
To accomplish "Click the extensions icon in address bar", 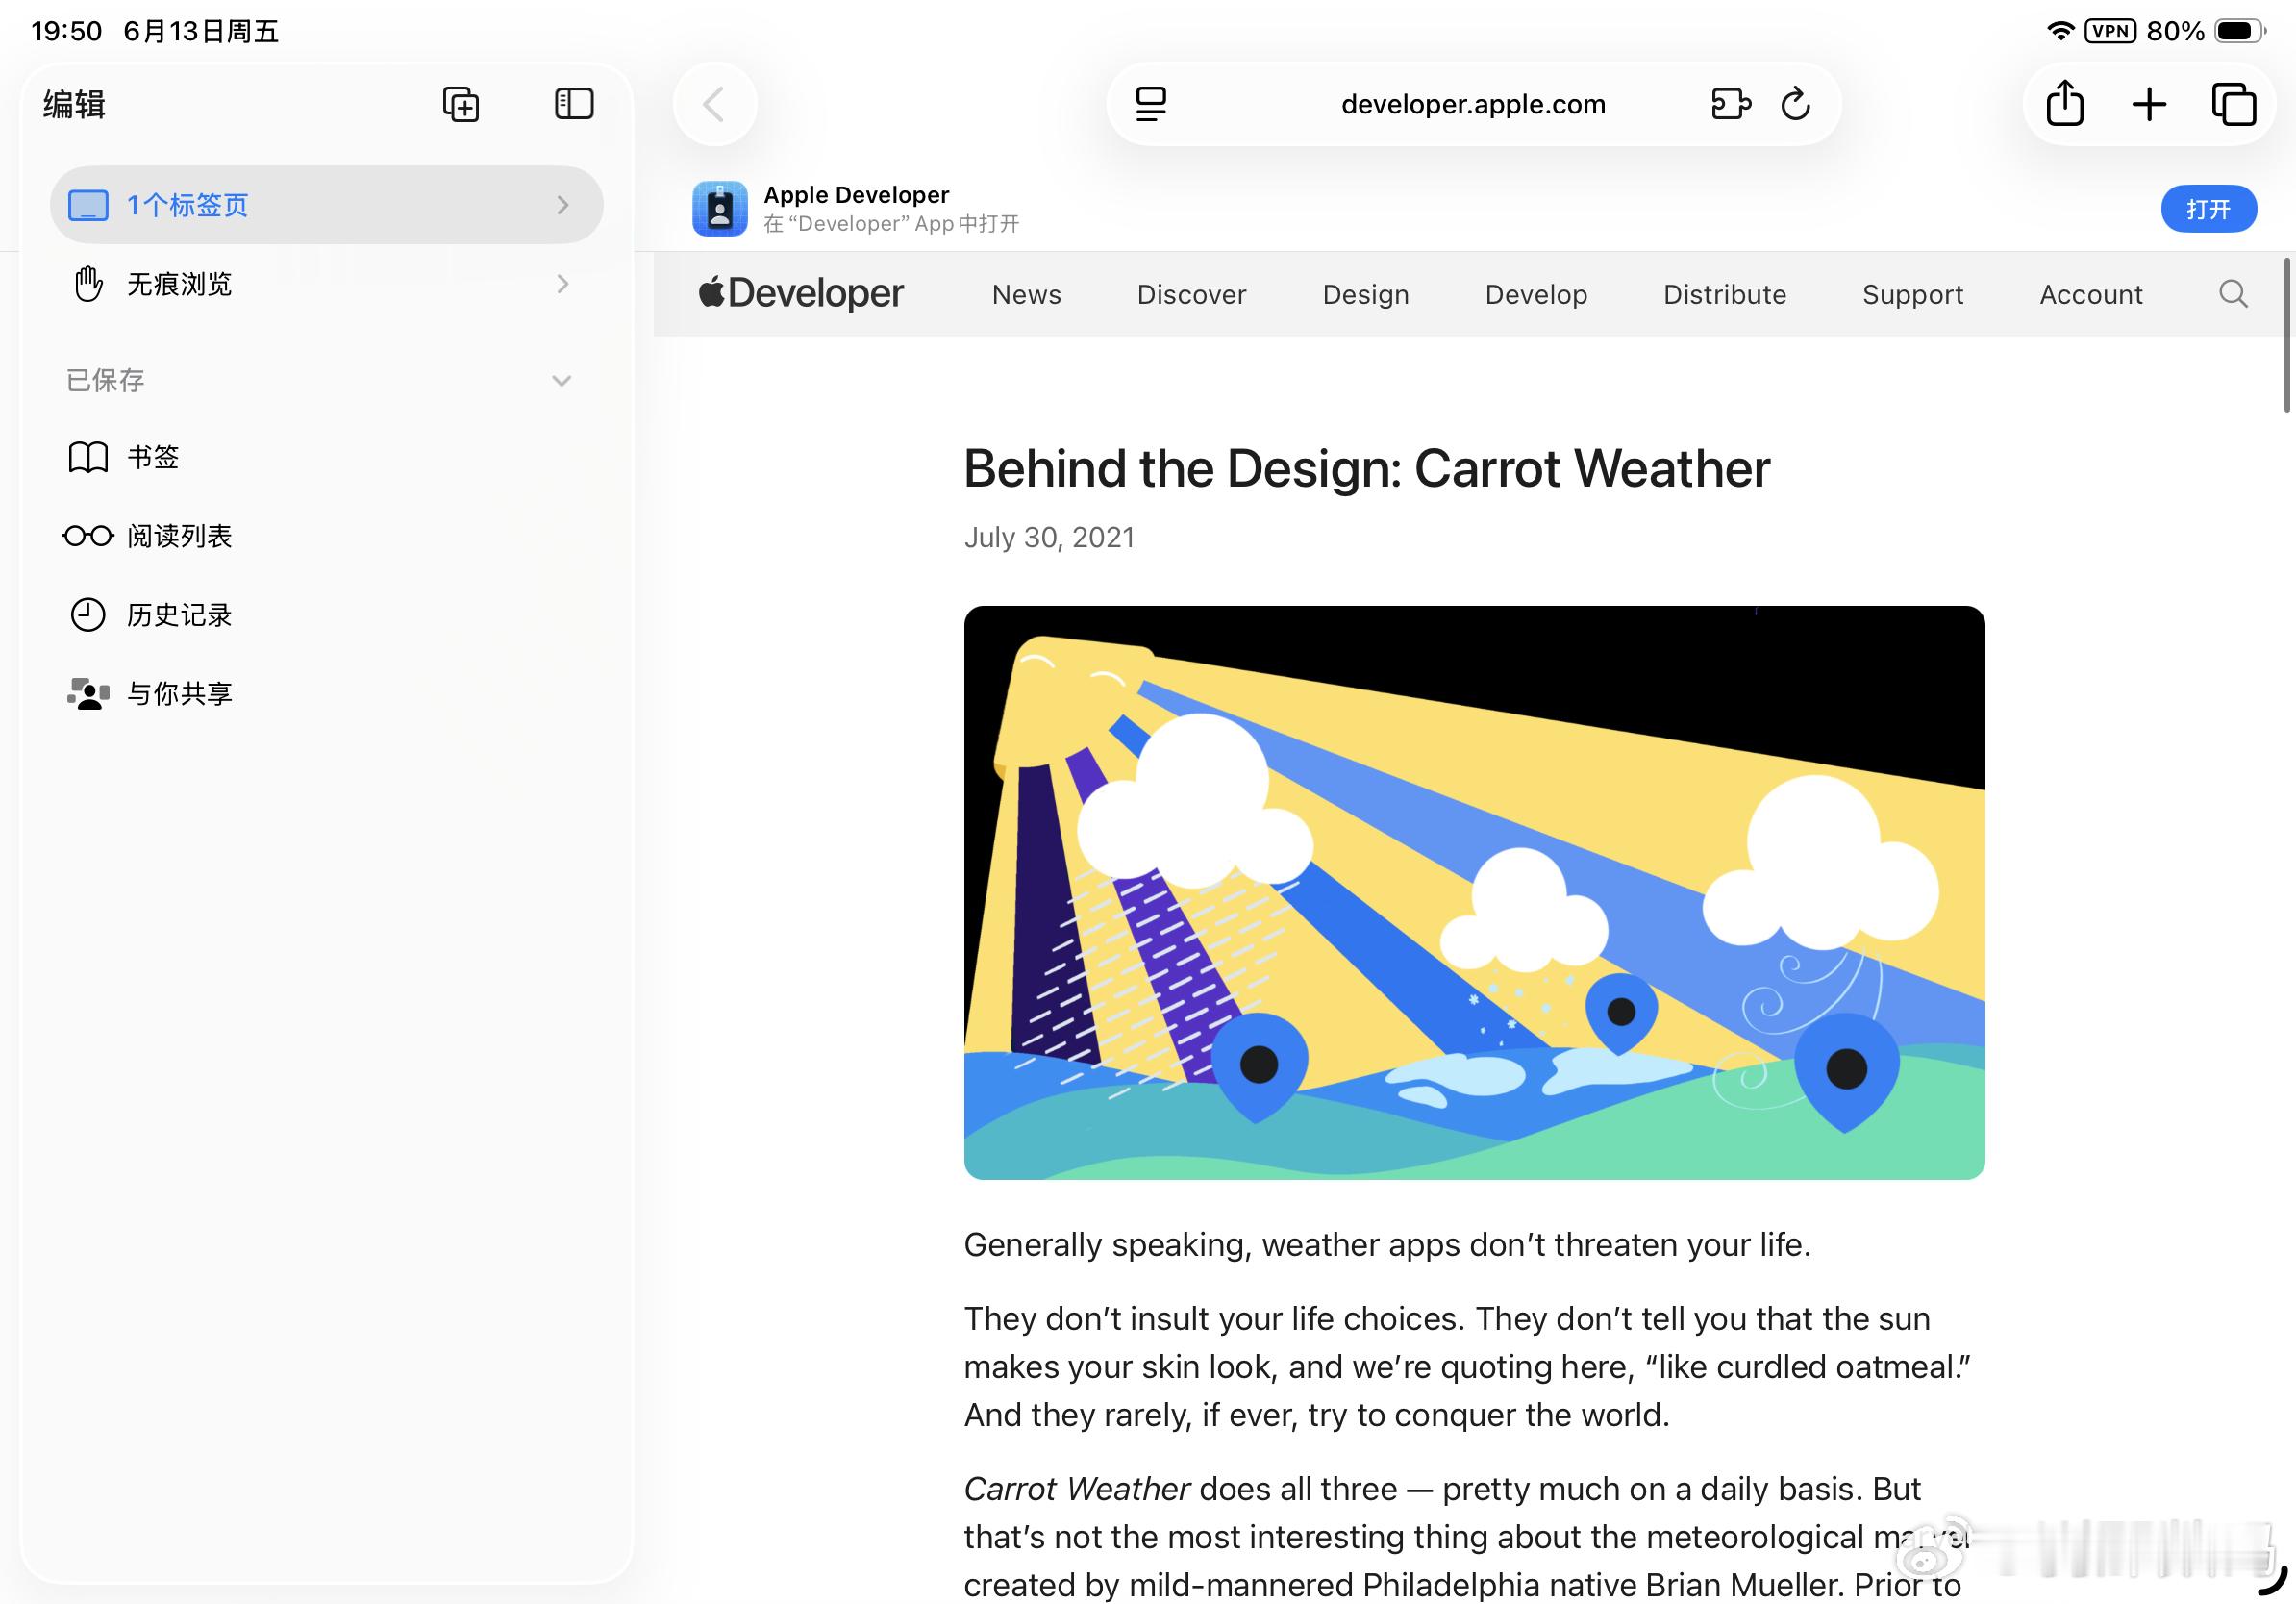I will (1731, 104).
